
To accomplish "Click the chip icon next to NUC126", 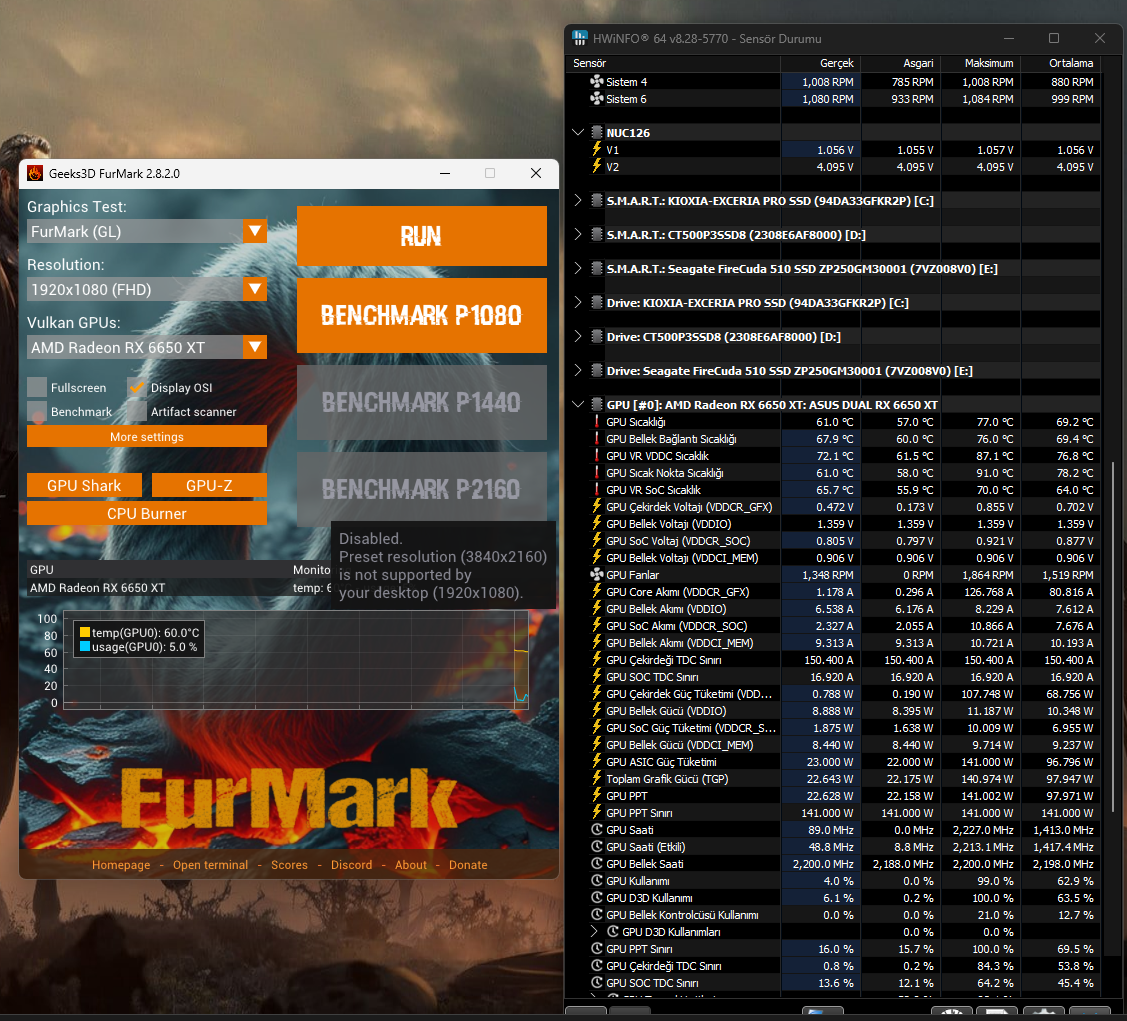I will 597,132.
